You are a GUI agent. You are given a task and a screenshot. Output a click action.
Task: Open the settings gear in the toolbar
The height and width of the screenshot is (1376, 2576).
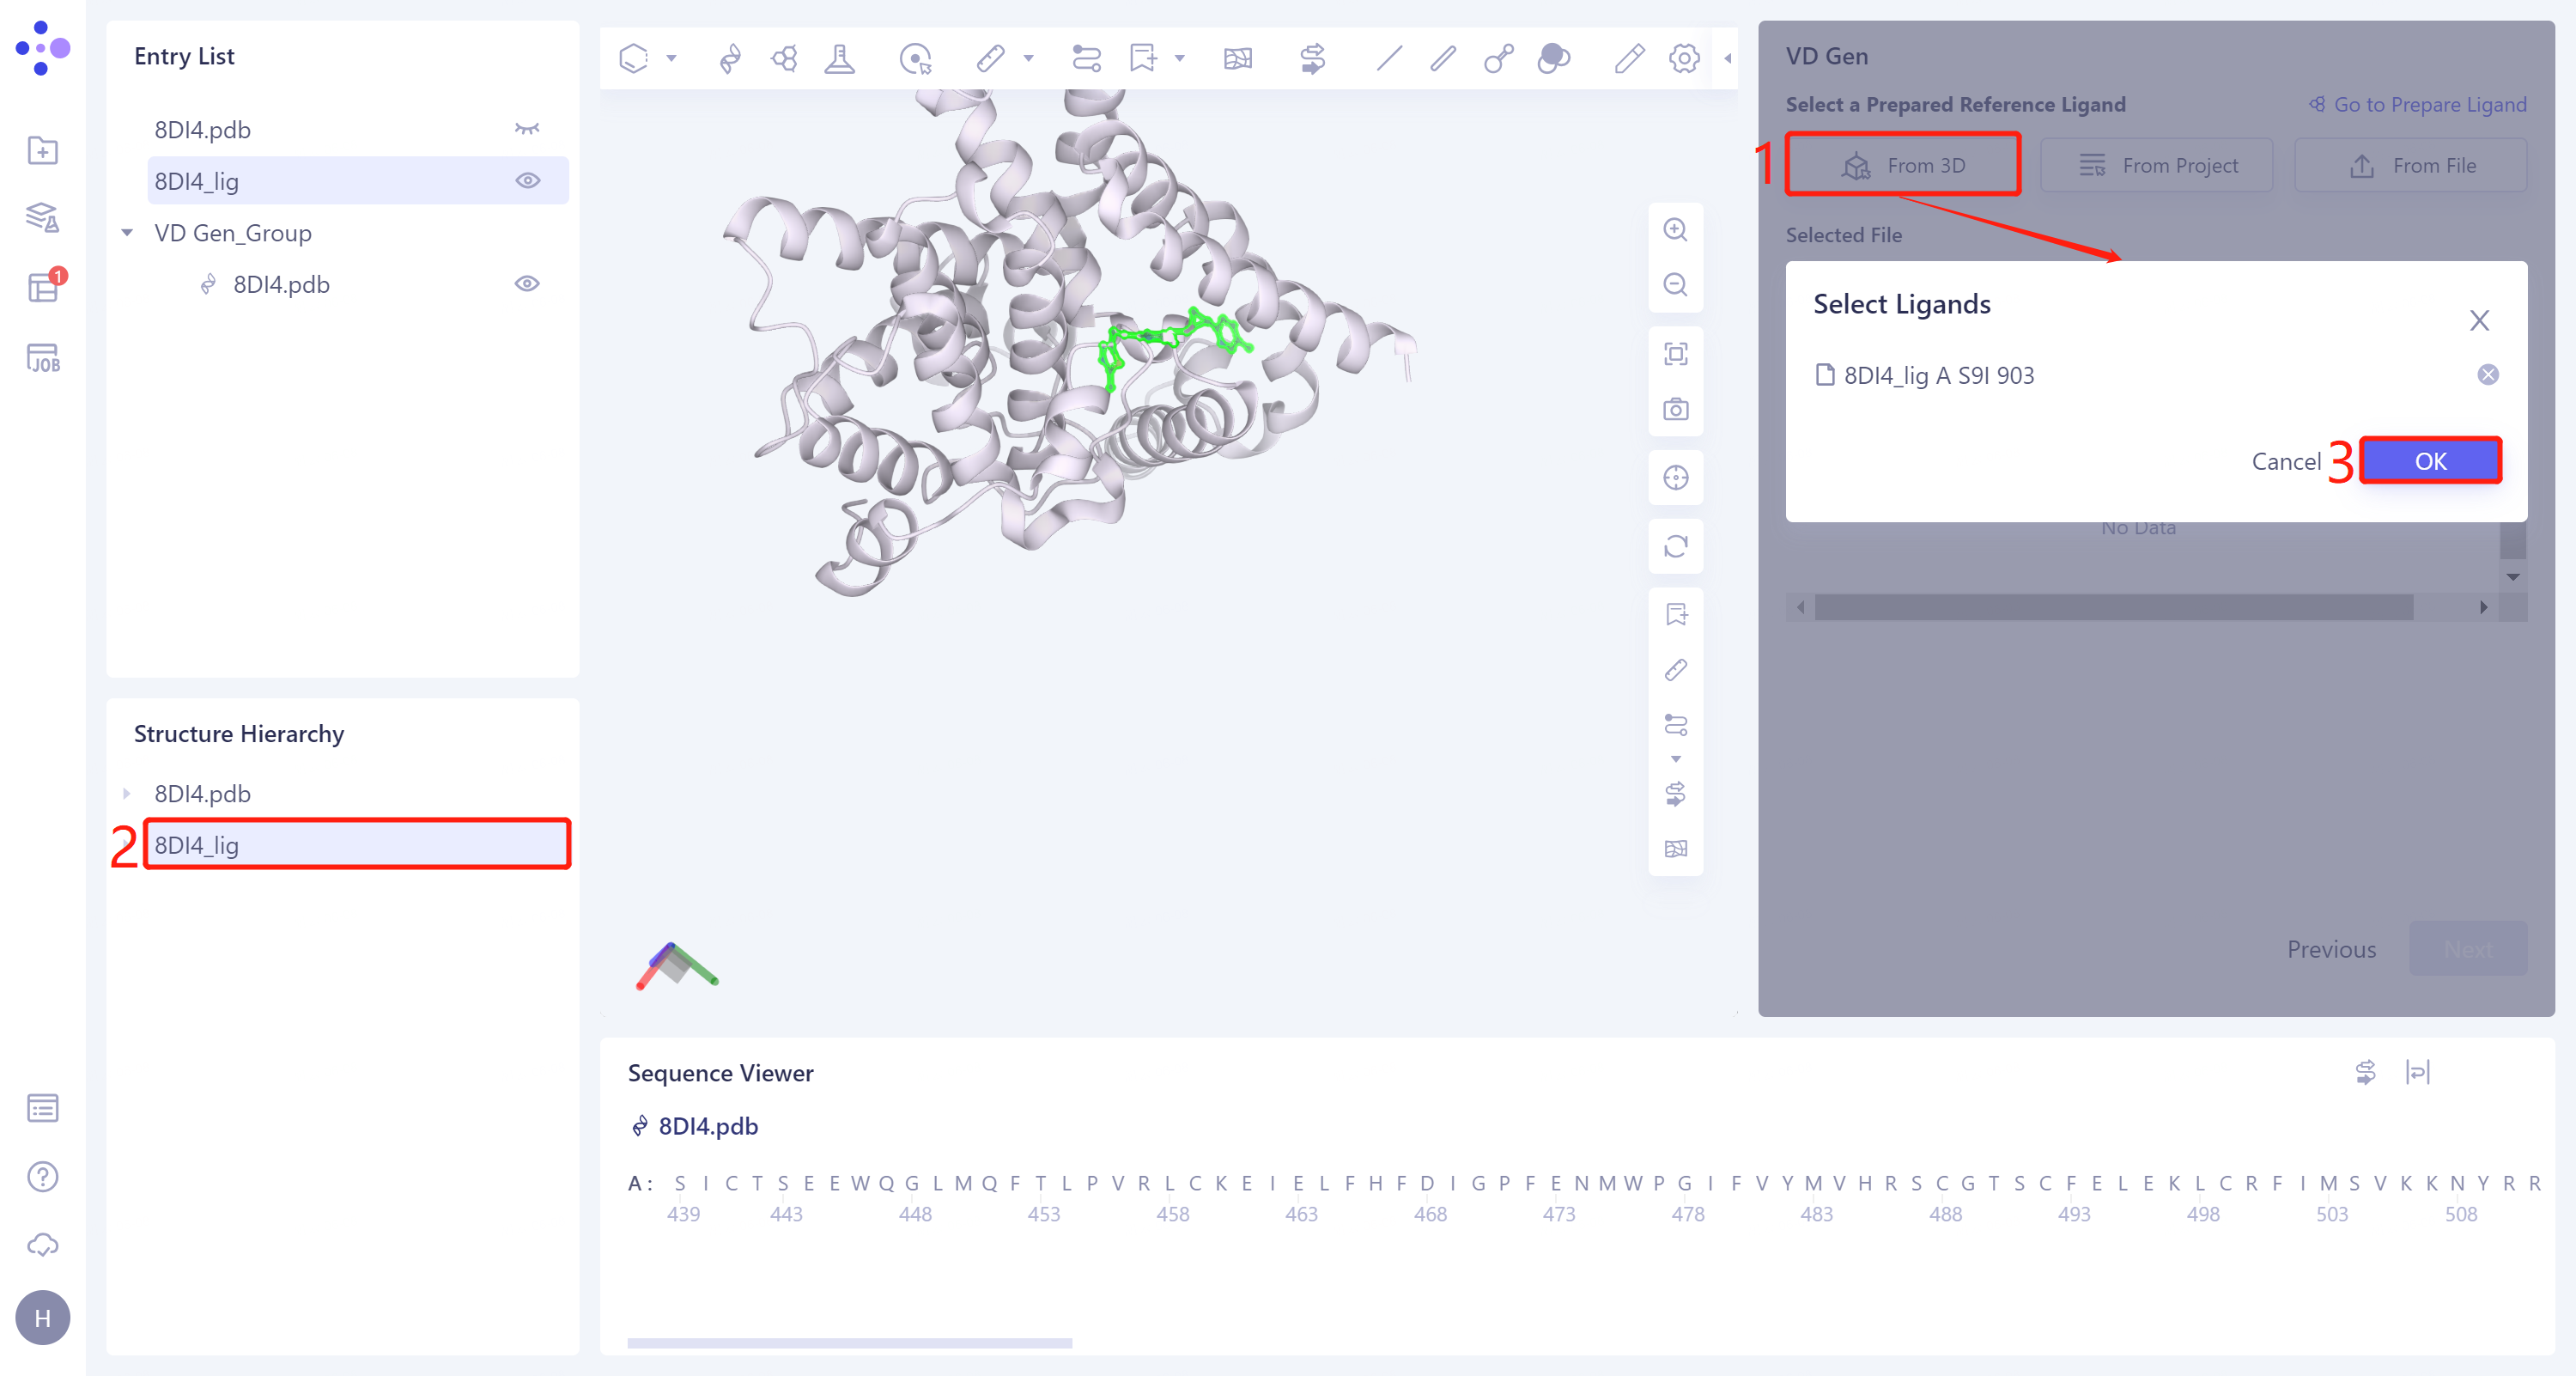(1684, 58)
